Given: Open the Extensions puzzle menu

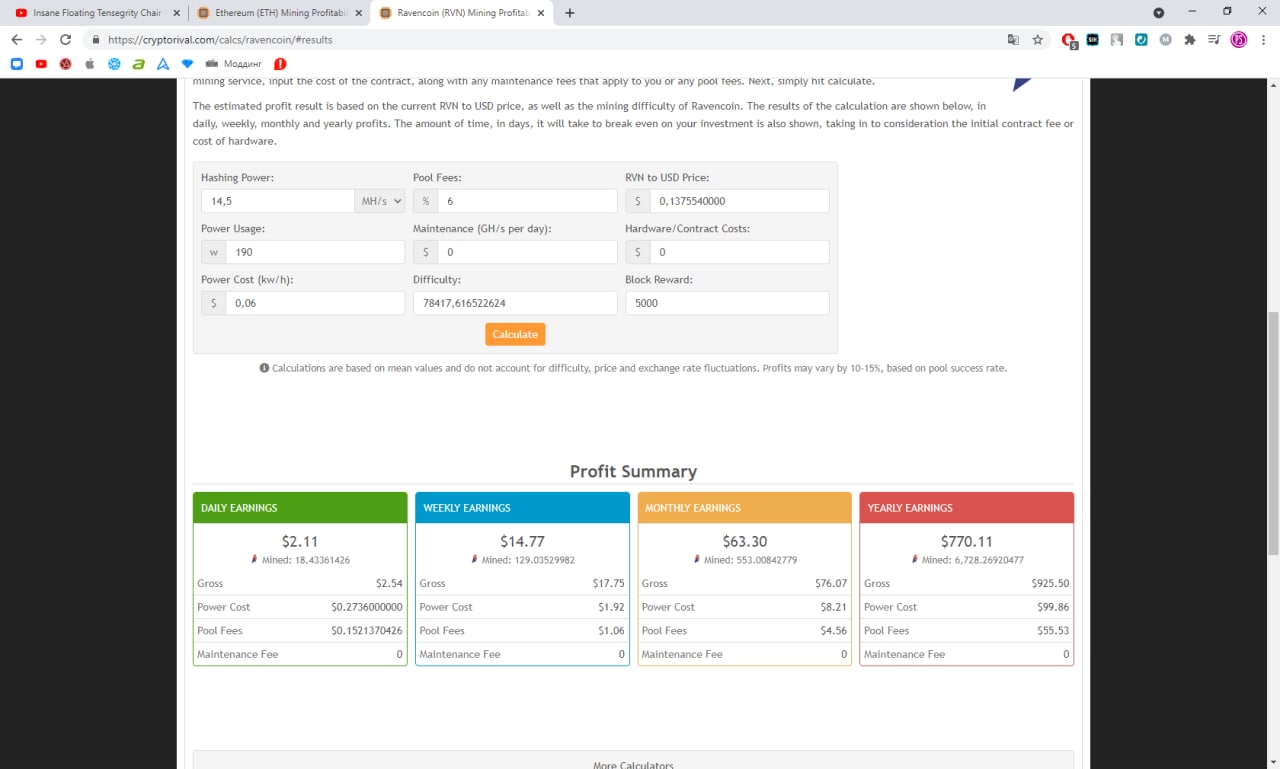Looking at the screenshot, I should [x=1189, y=40].
